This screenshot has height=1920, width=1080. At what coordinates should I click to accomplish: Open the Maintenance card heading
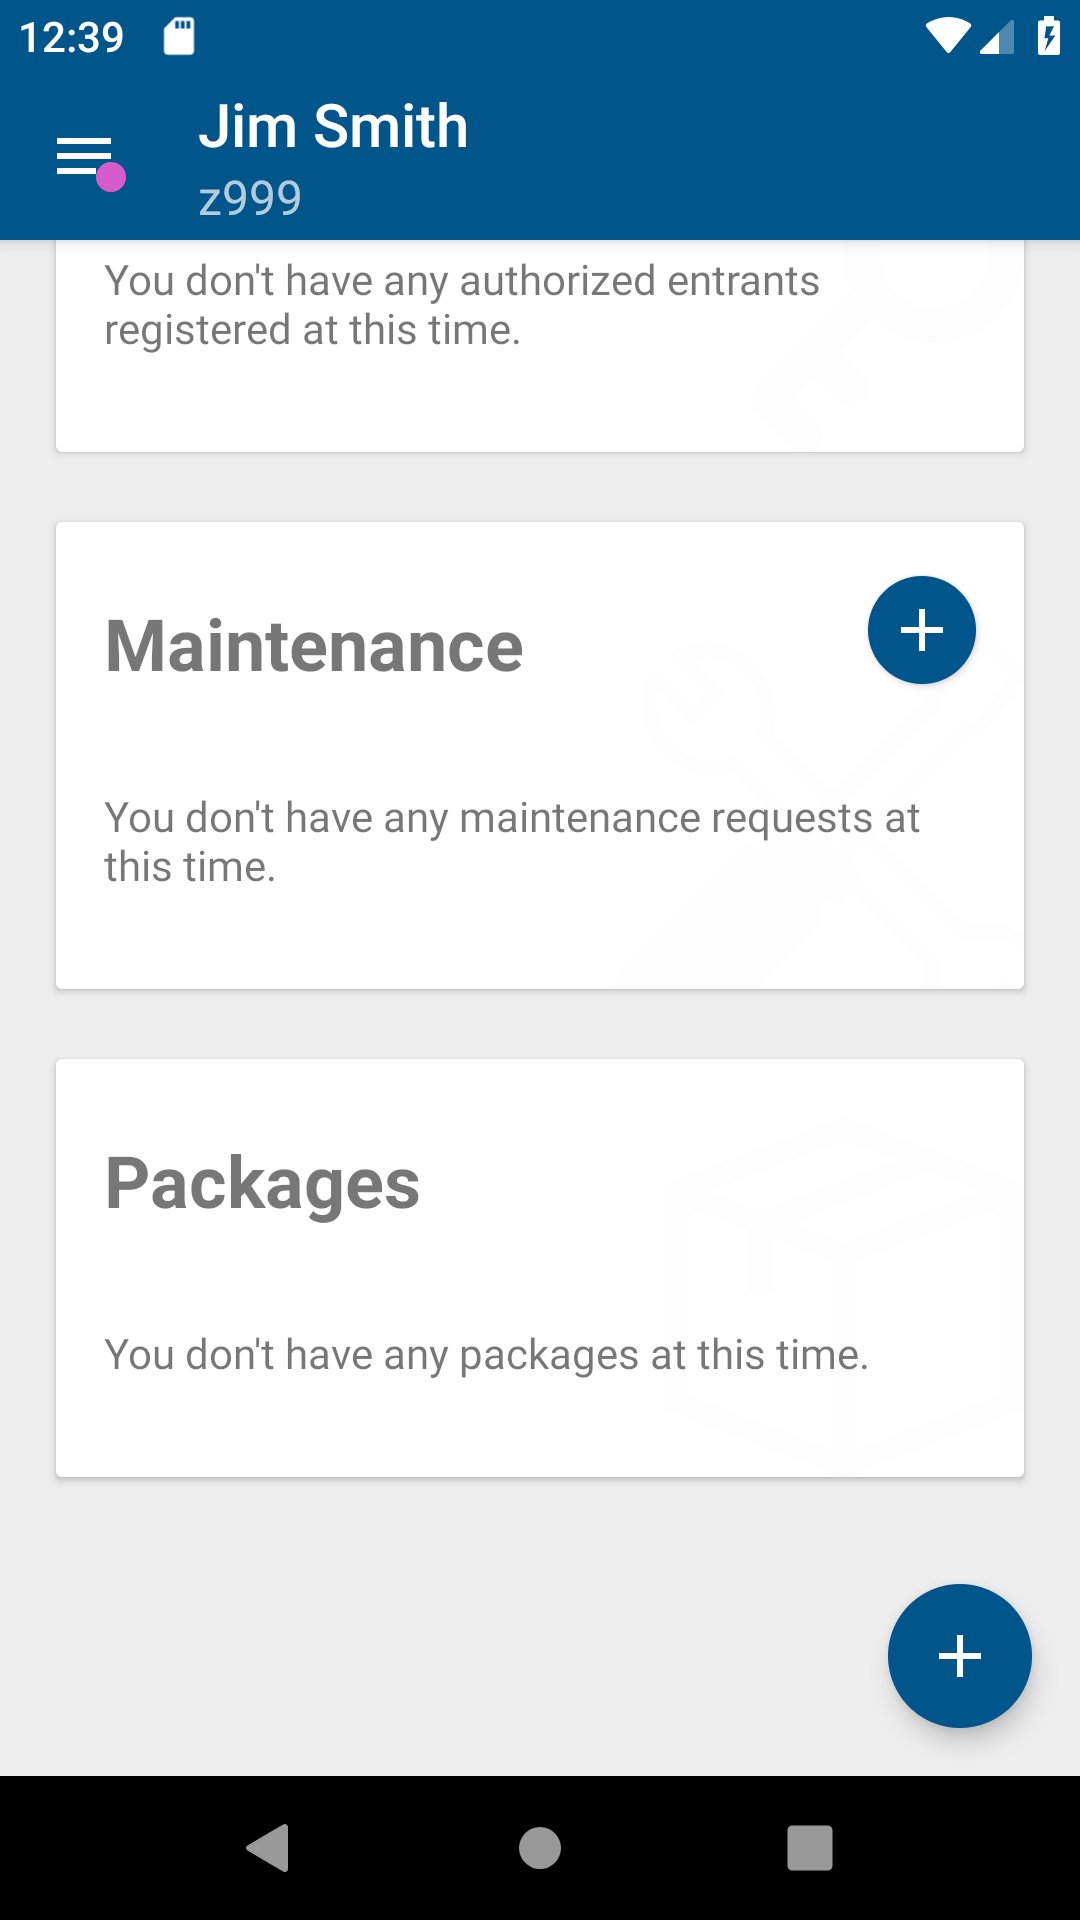314,646
